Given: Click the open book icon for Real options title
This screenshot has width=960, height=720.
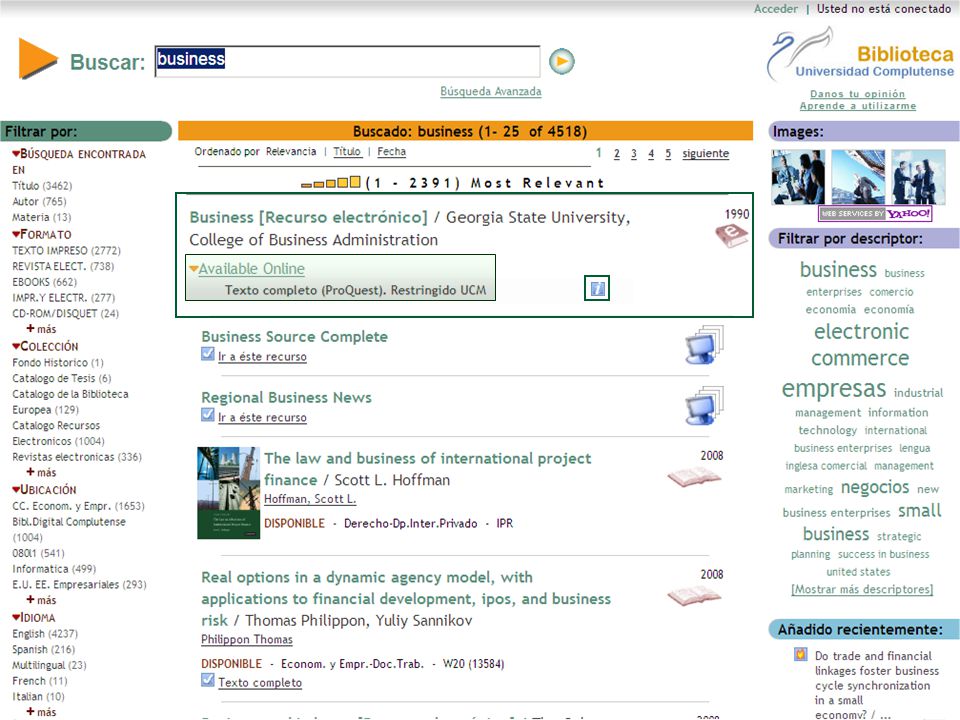Looking at the screenshot, I should (x=694, y=596).
